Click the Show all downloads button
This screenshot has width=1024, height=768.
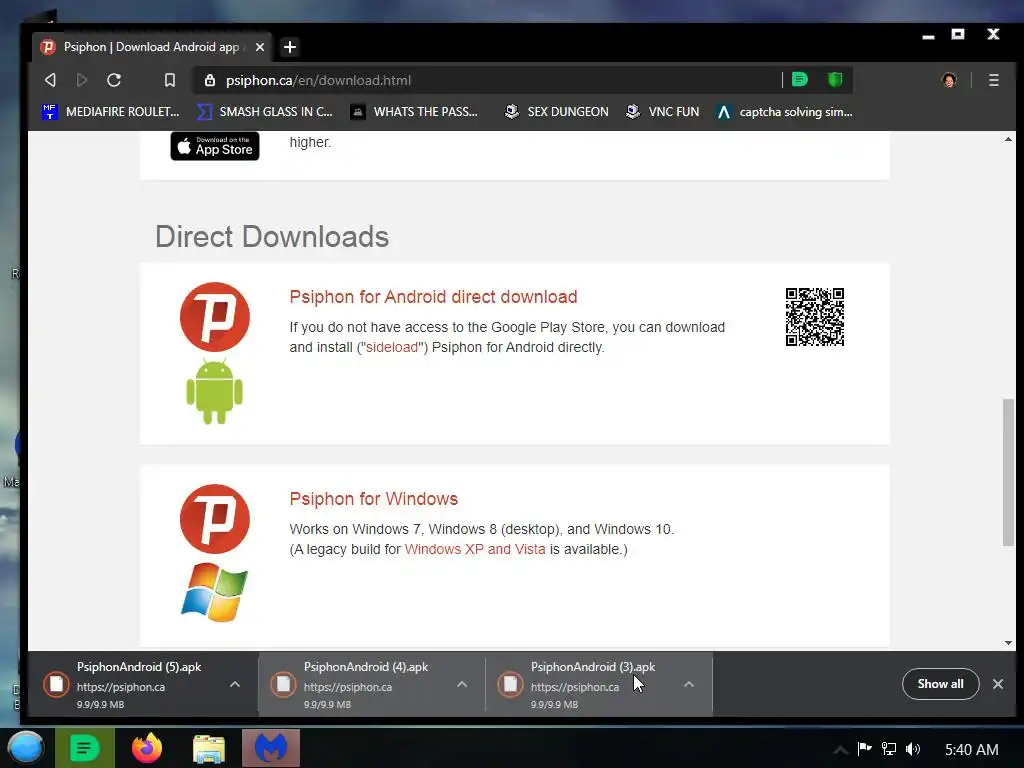click(940, 684)
